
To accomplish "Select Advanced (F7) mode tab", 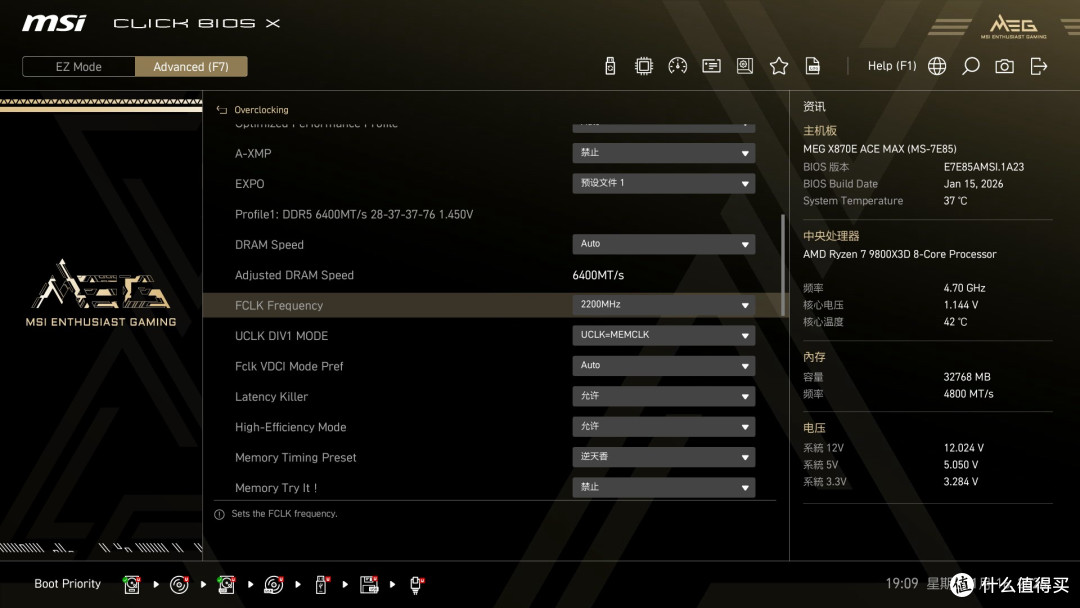I will pyautogui.click(x=191, y=67).
